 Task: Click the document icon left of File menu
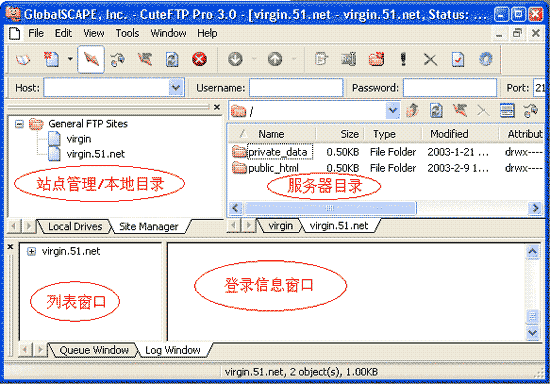15,33
